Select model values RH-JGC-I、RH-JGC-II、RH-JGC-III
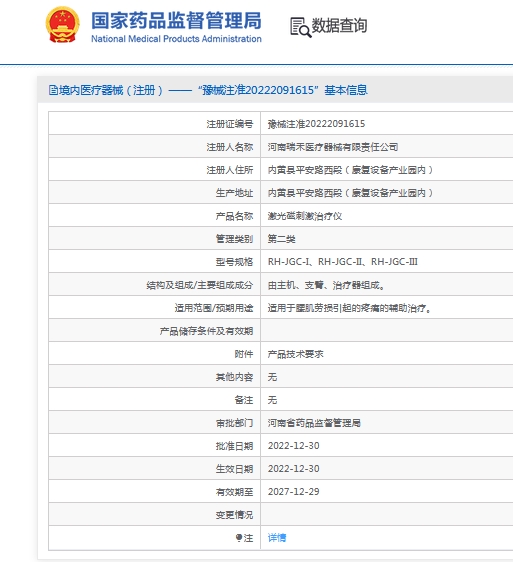Screen dimensions: 513x562 [x=343, y=262]
